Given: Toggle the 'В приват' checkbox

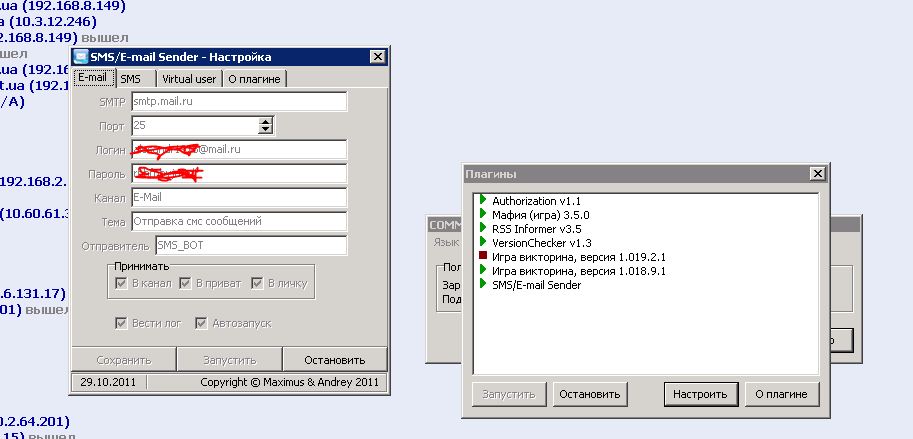Looking at the screenshot, I should (x=185, y=284).
